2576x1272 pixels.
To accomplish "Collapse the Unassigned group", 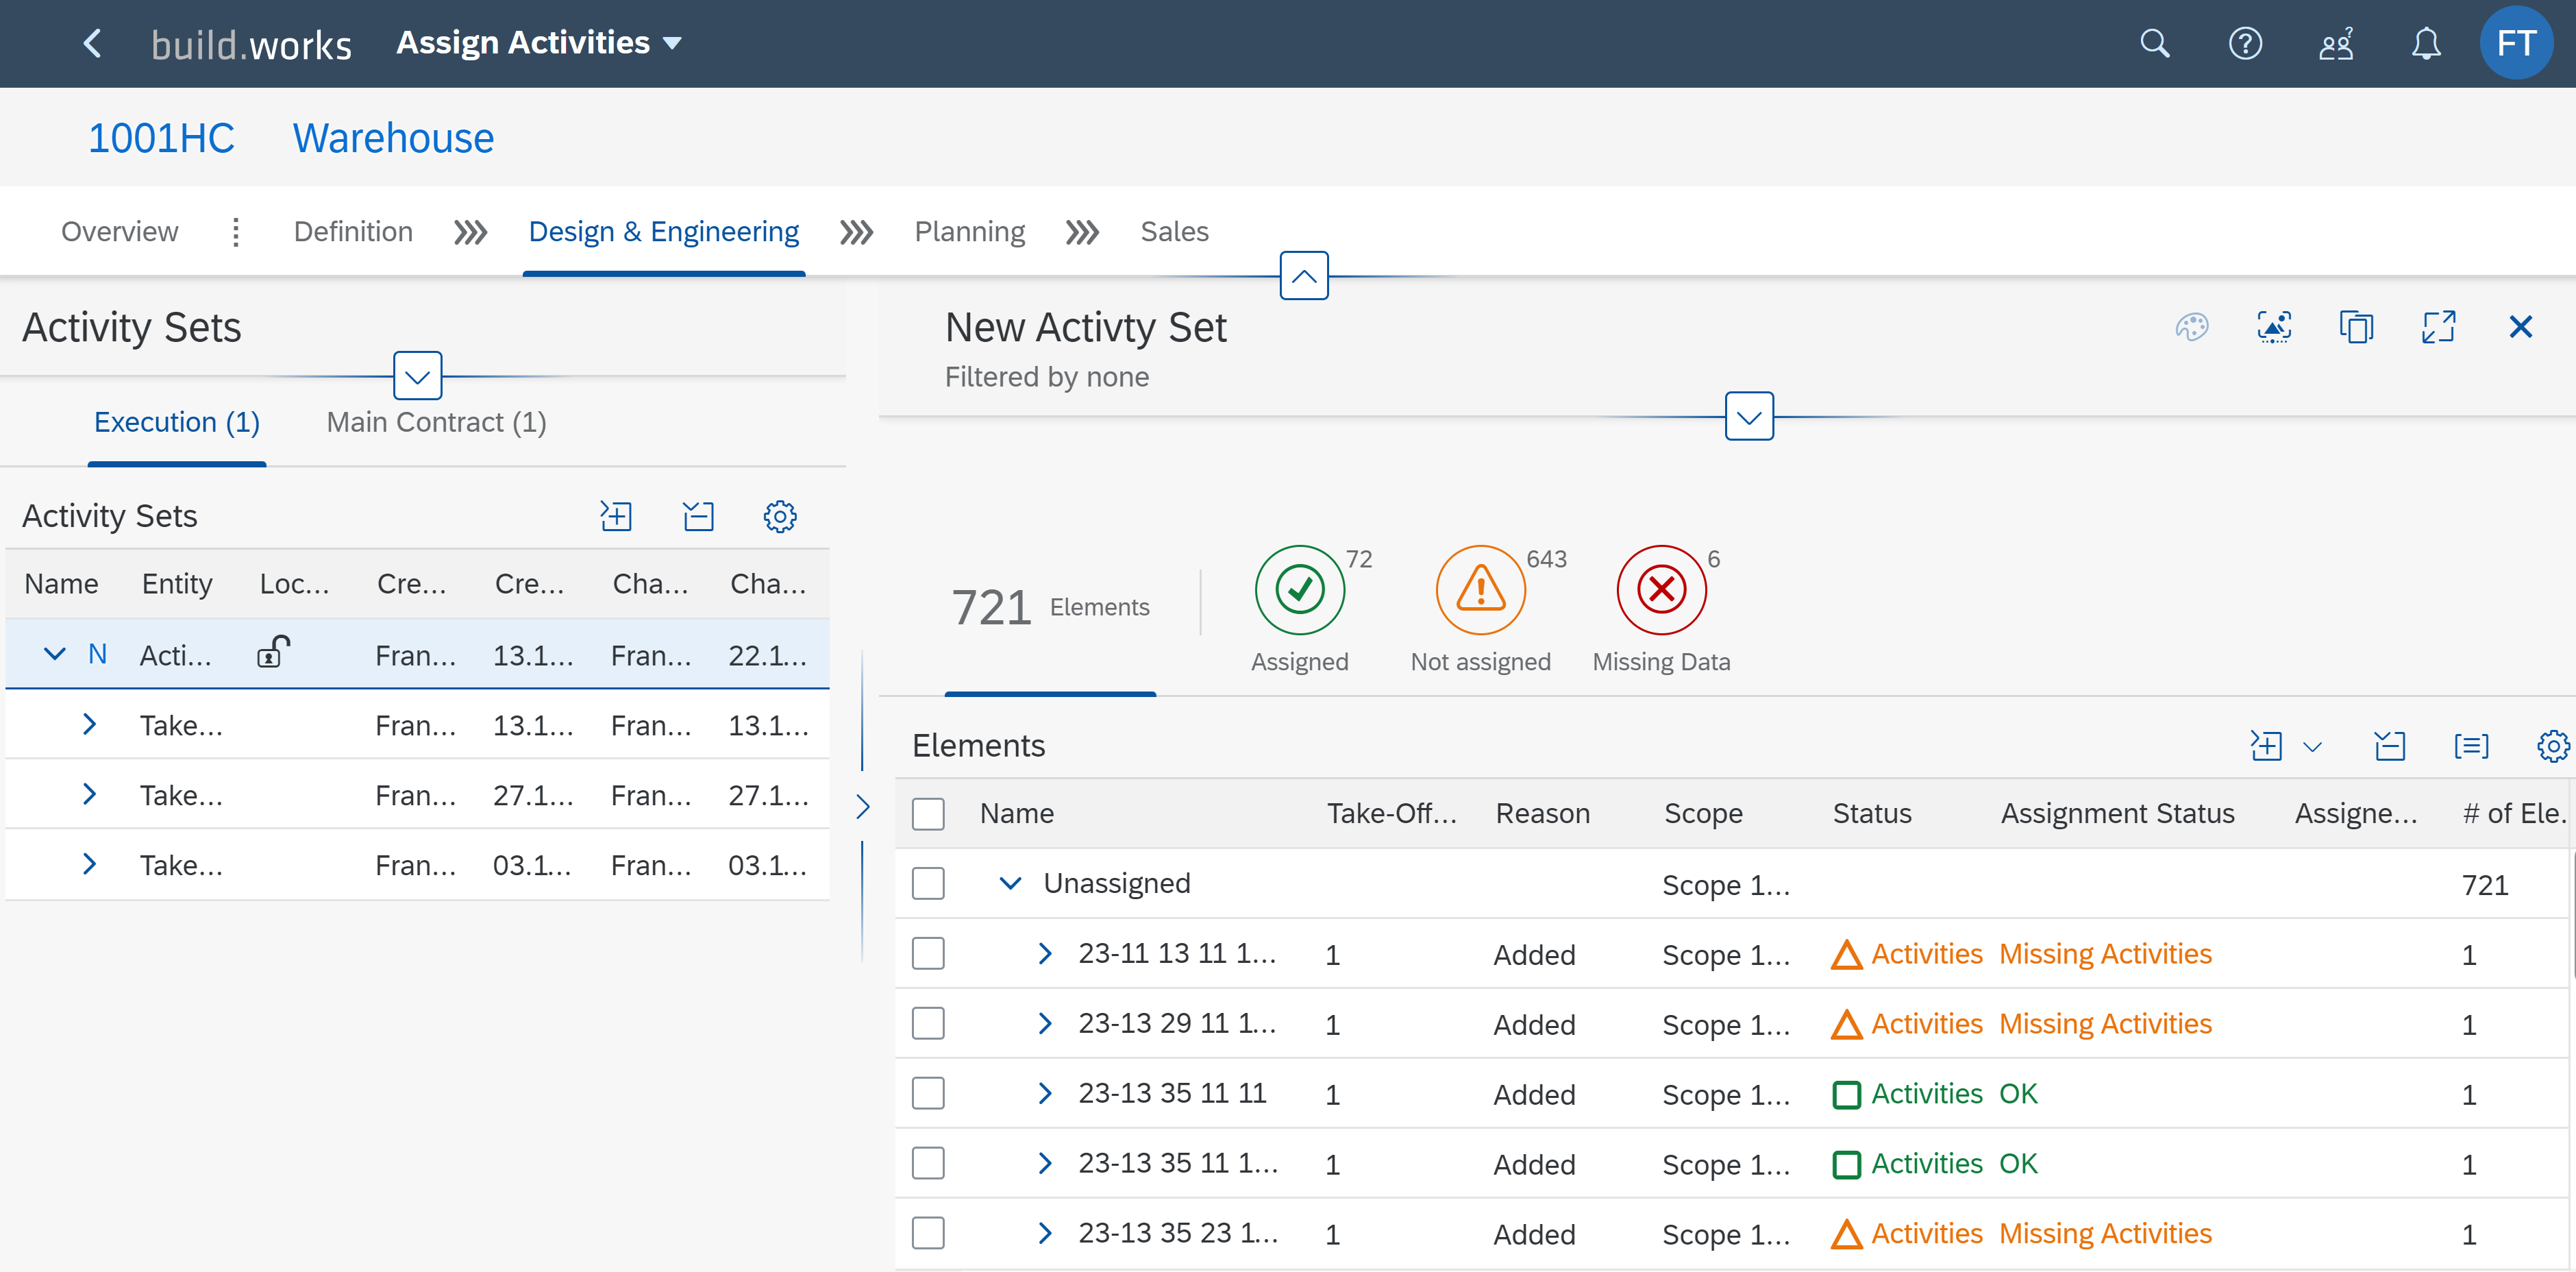I will 1010,884.
